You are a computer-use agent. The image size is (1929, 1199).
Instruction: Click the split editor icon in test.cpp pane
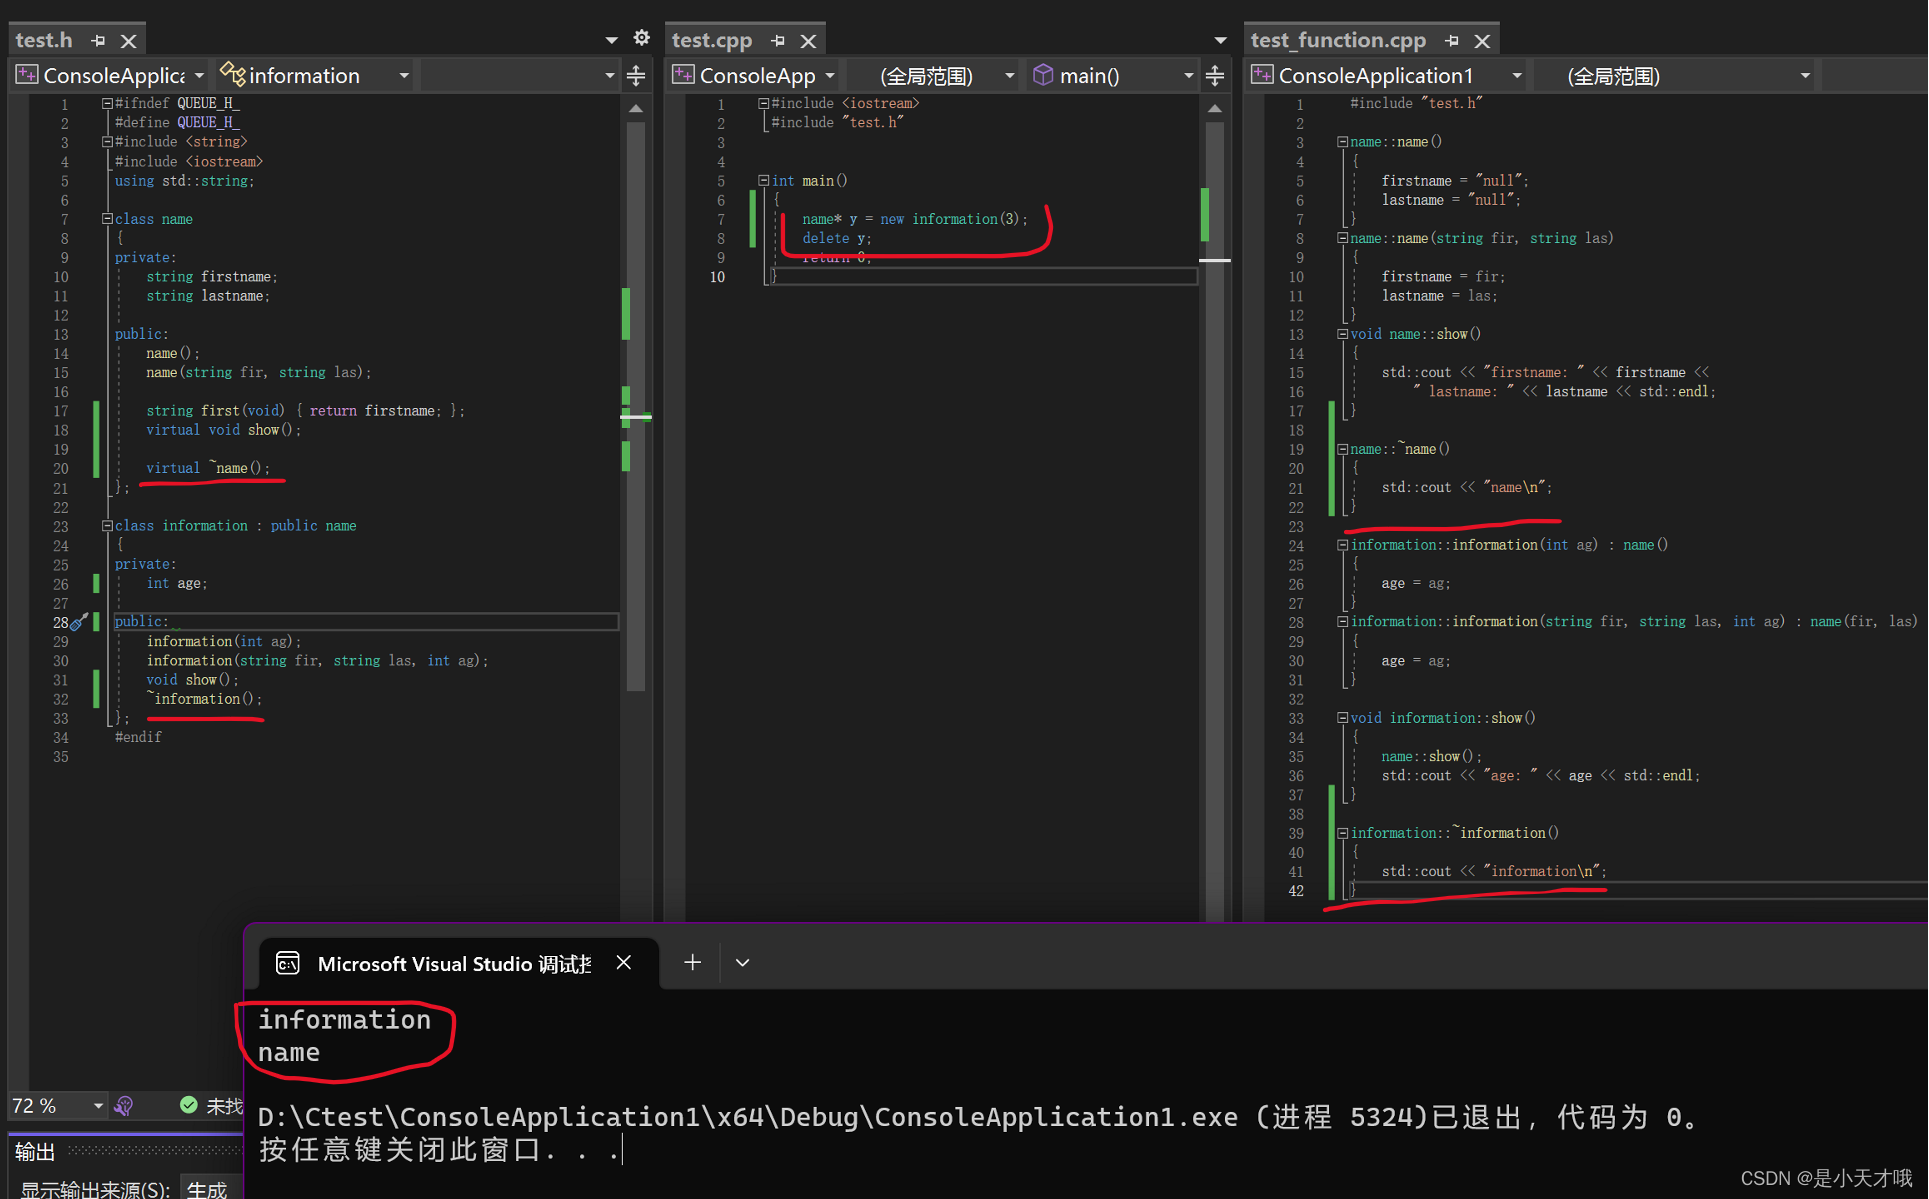tap(1215, 76)
